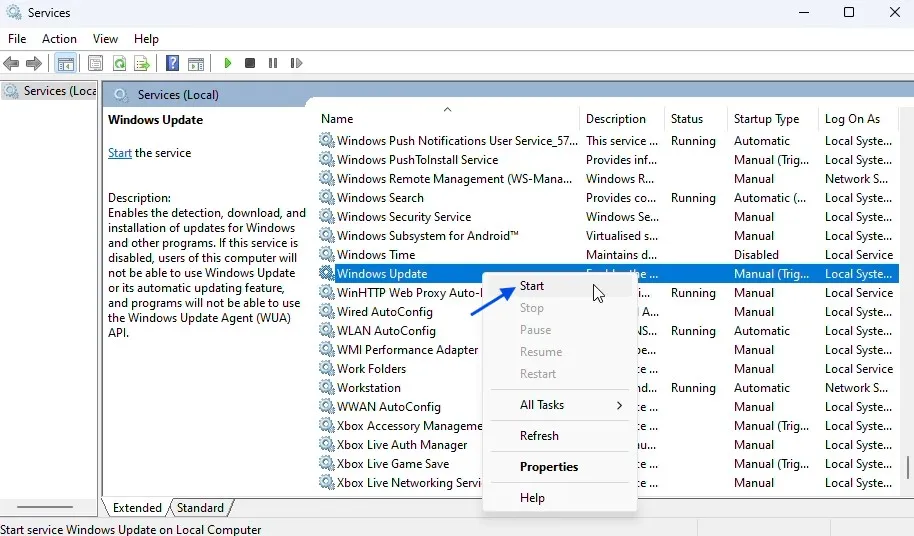Click the Pause Service icon

coord(273,63)
